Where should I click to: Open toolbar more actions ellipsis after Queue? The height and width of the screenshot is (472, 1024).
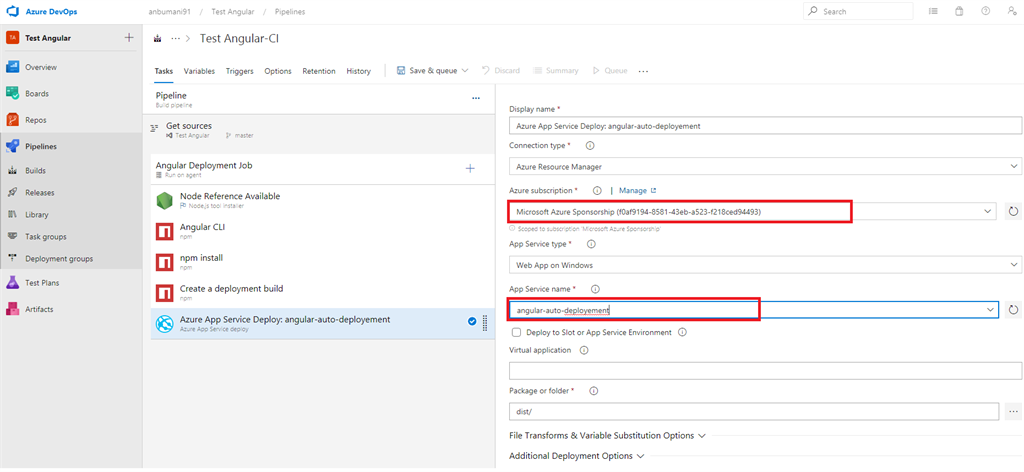pos(643,71)
